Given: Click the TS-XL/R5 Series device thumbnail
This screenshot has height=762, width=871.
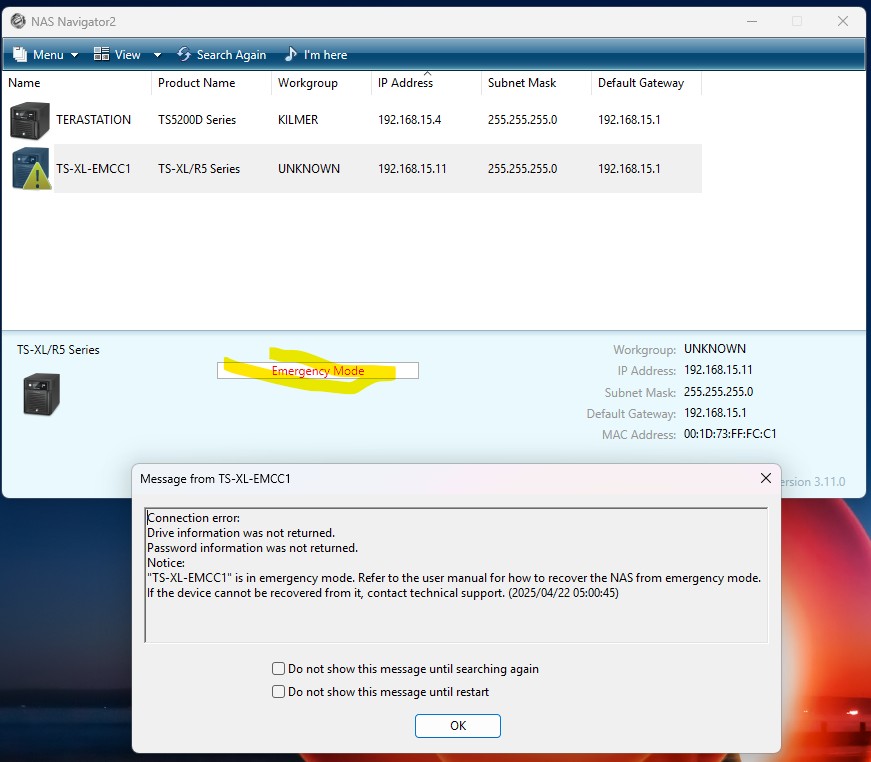Looking at the screenshot, I should click(42, 394).
